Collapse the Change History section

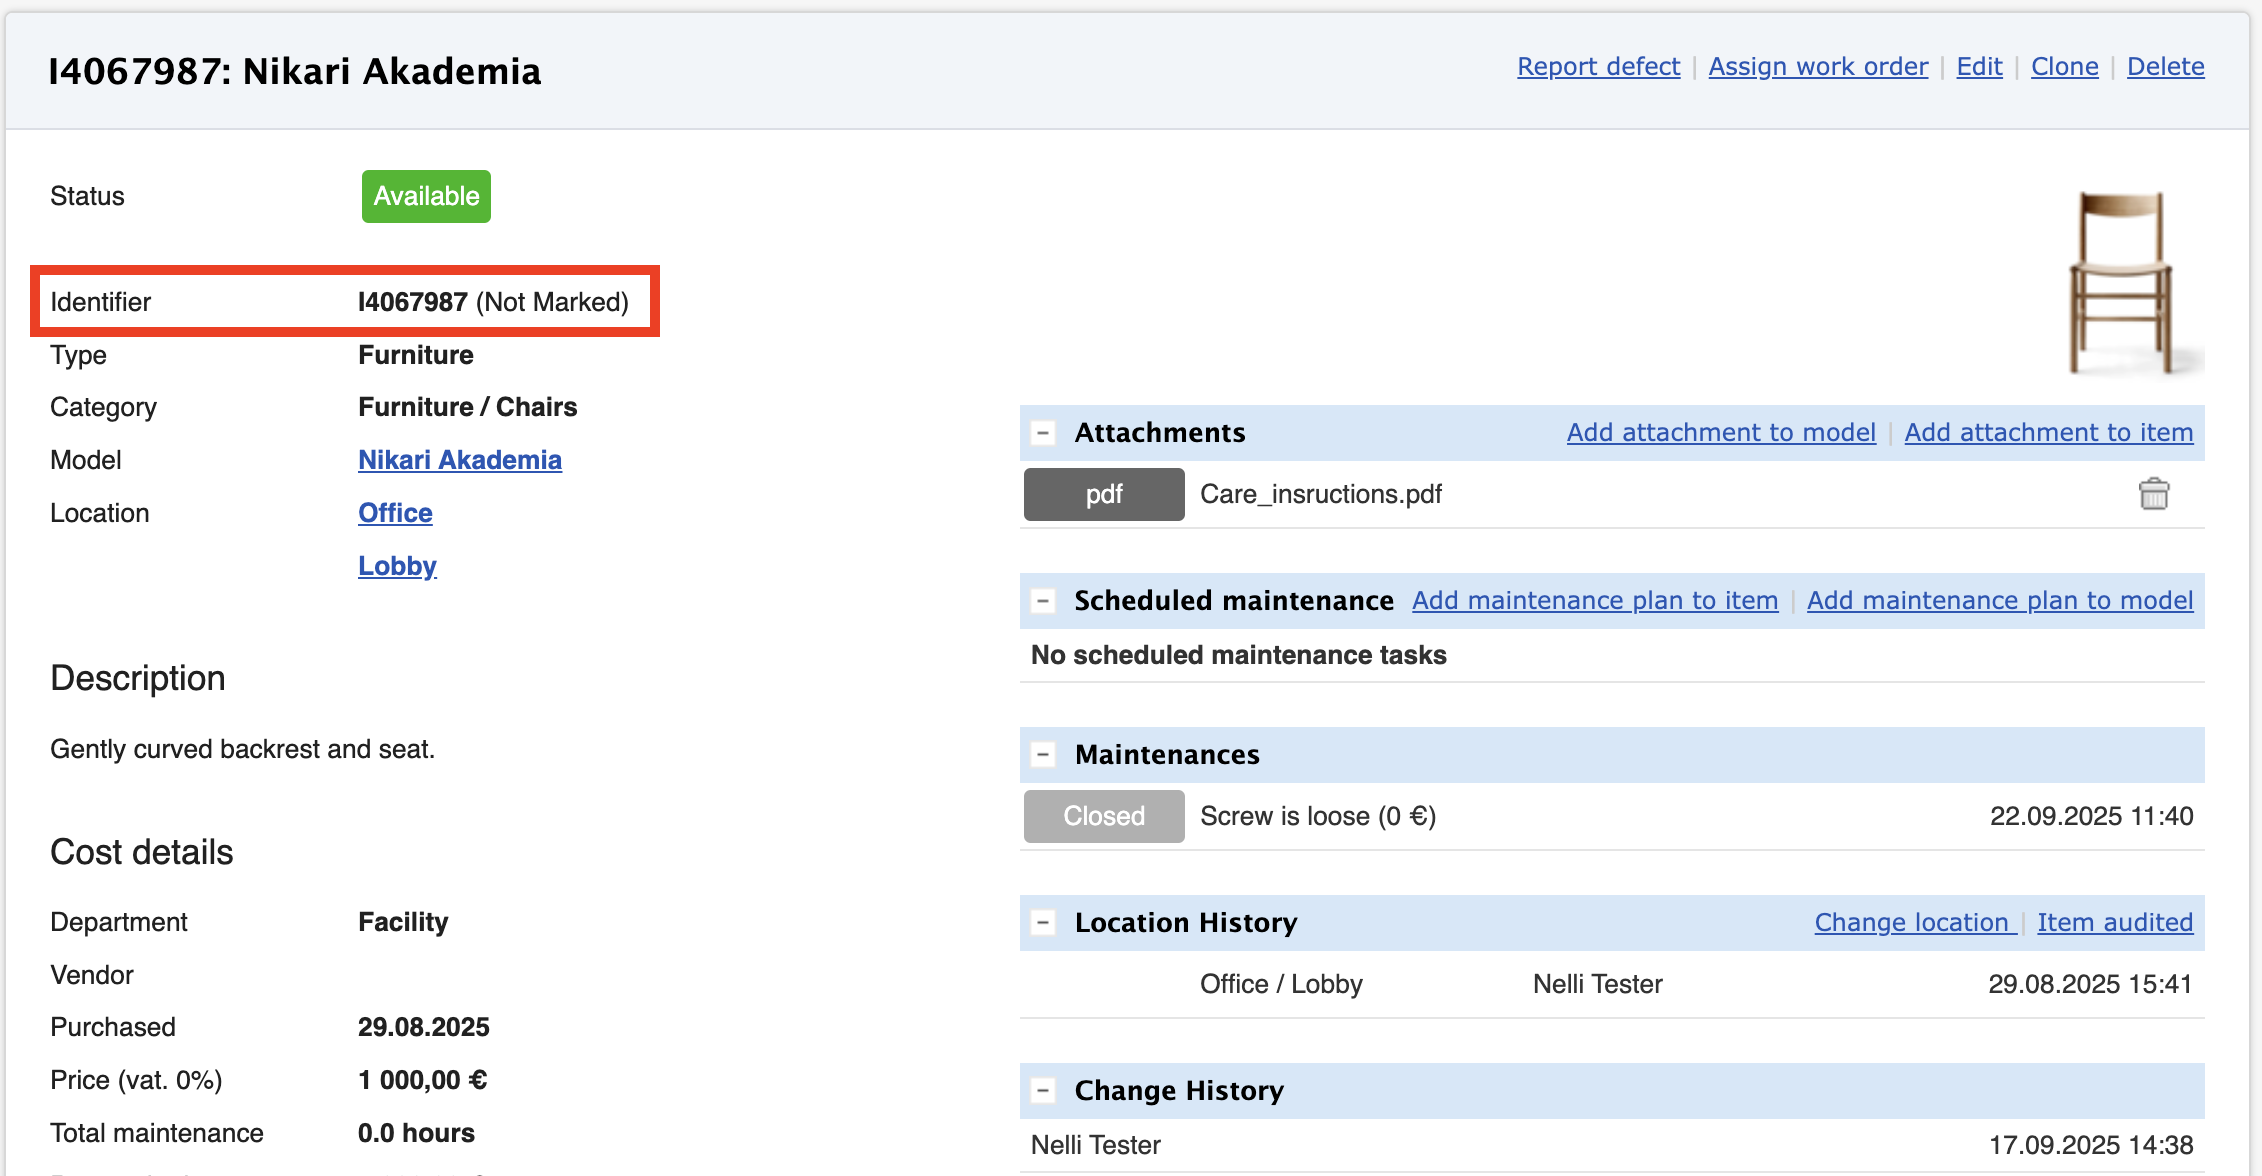[1043, 1091]
